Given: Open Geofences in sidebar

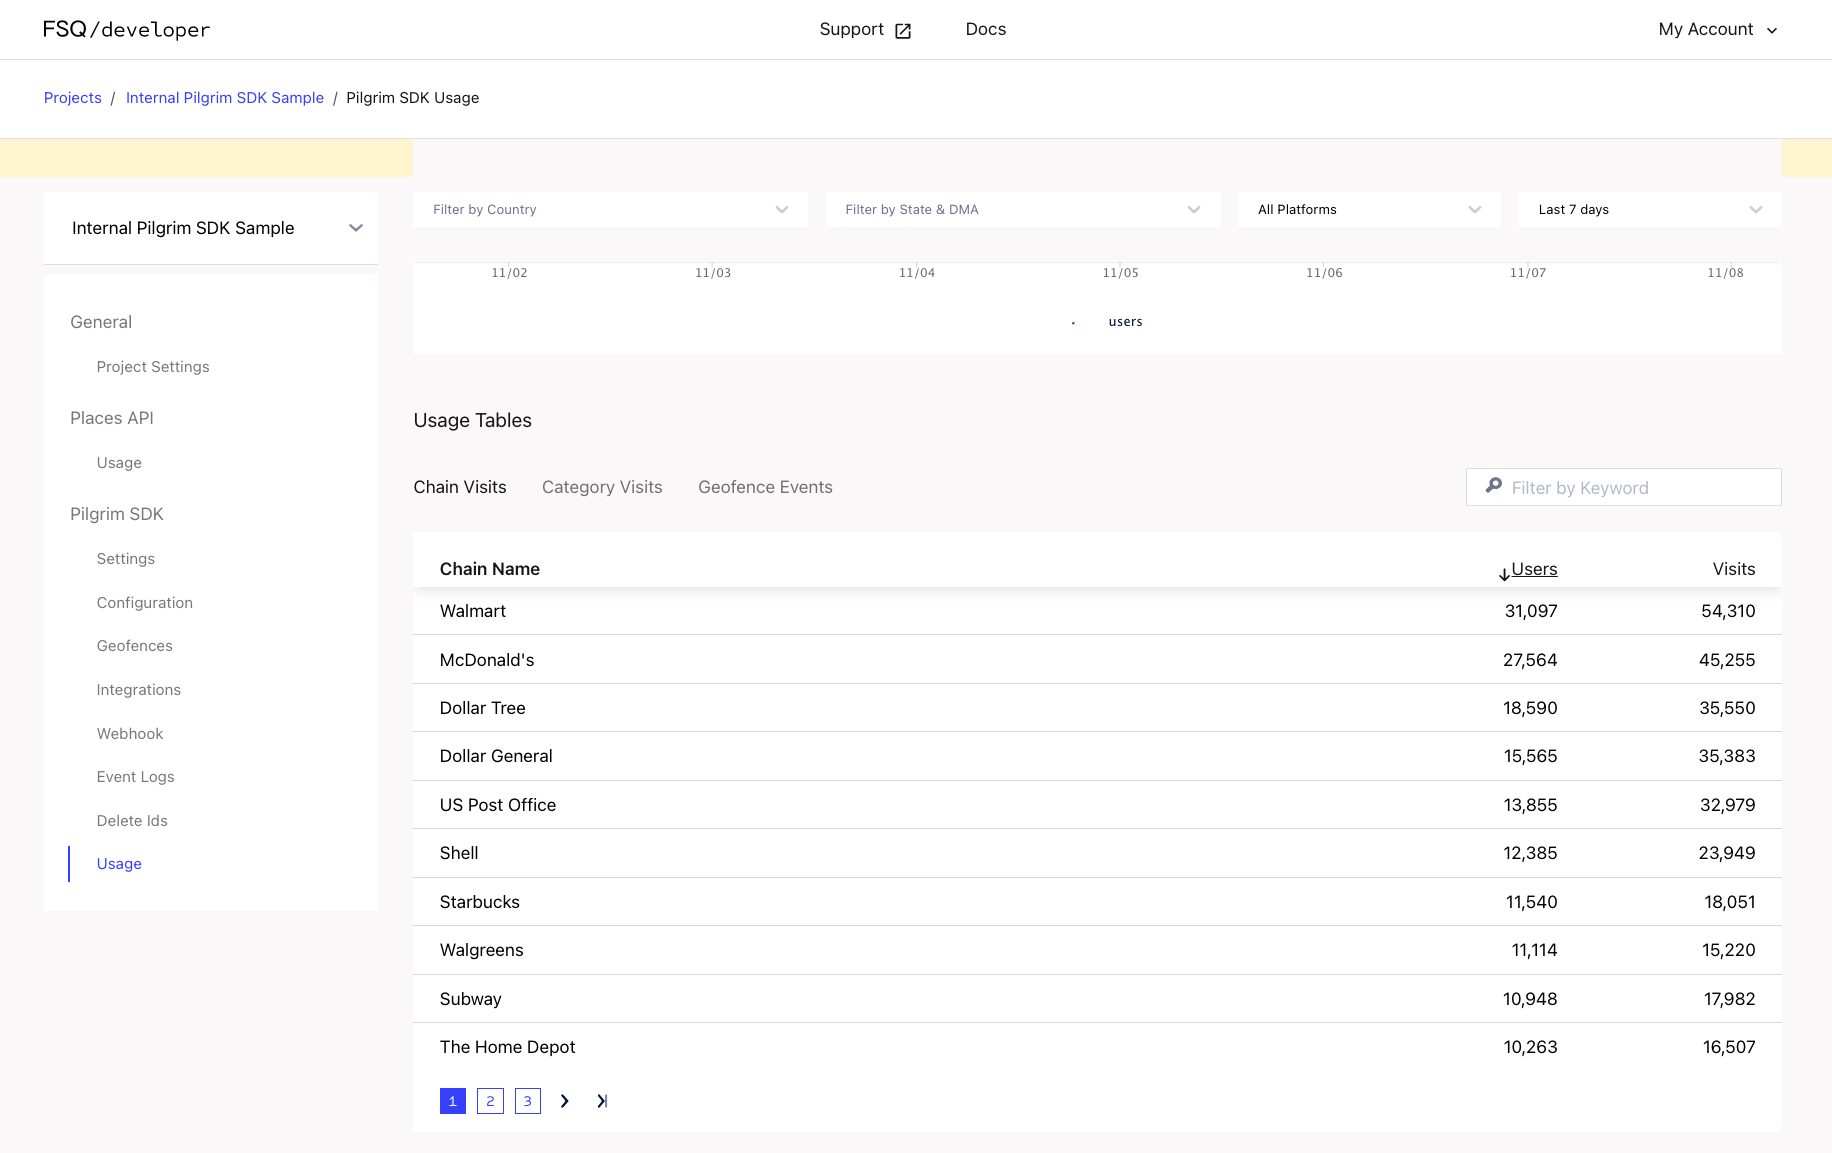Looking at the screenshot, I should click(135, 646).
